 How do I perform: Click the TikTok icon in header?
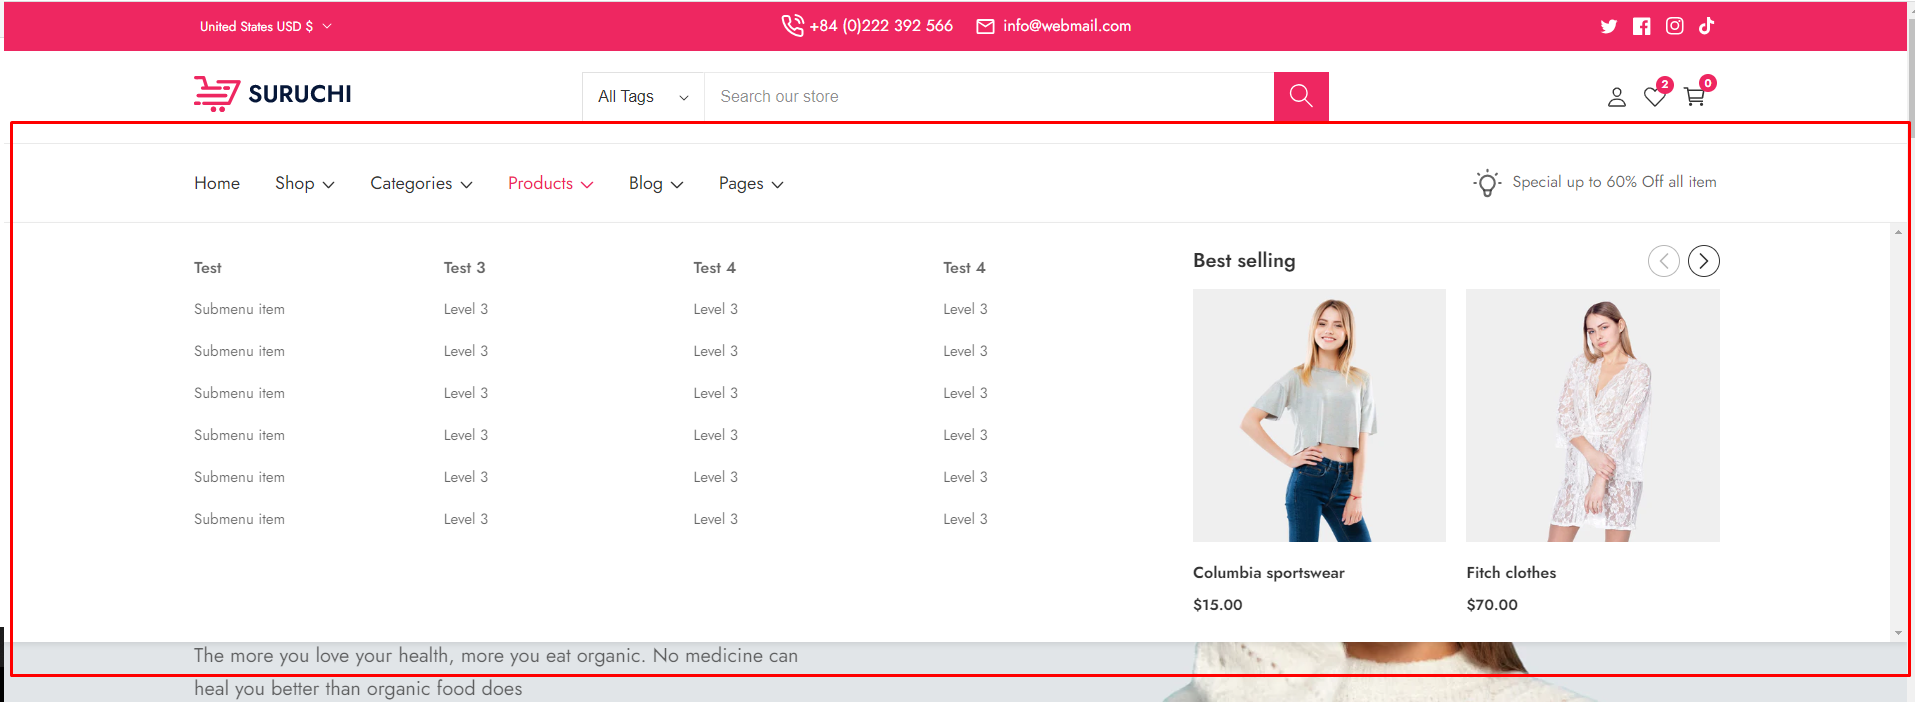point(1706,26)
